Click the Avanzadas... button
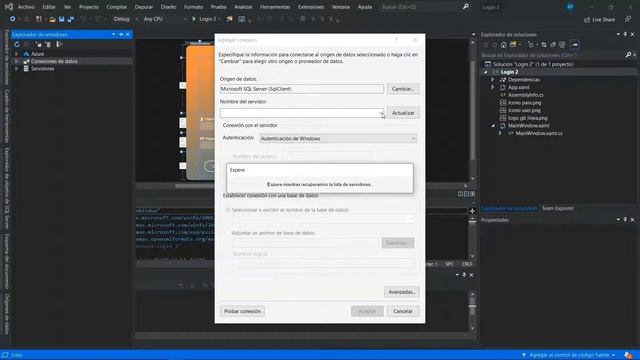 (x=402, y=292)
